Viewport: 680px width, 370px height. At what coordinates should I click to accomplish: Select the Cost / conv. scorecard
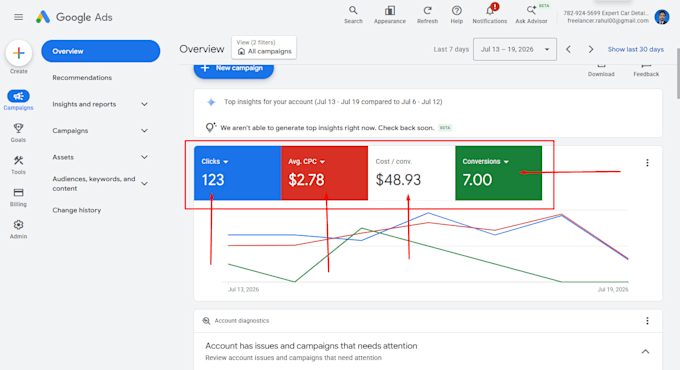412,173
